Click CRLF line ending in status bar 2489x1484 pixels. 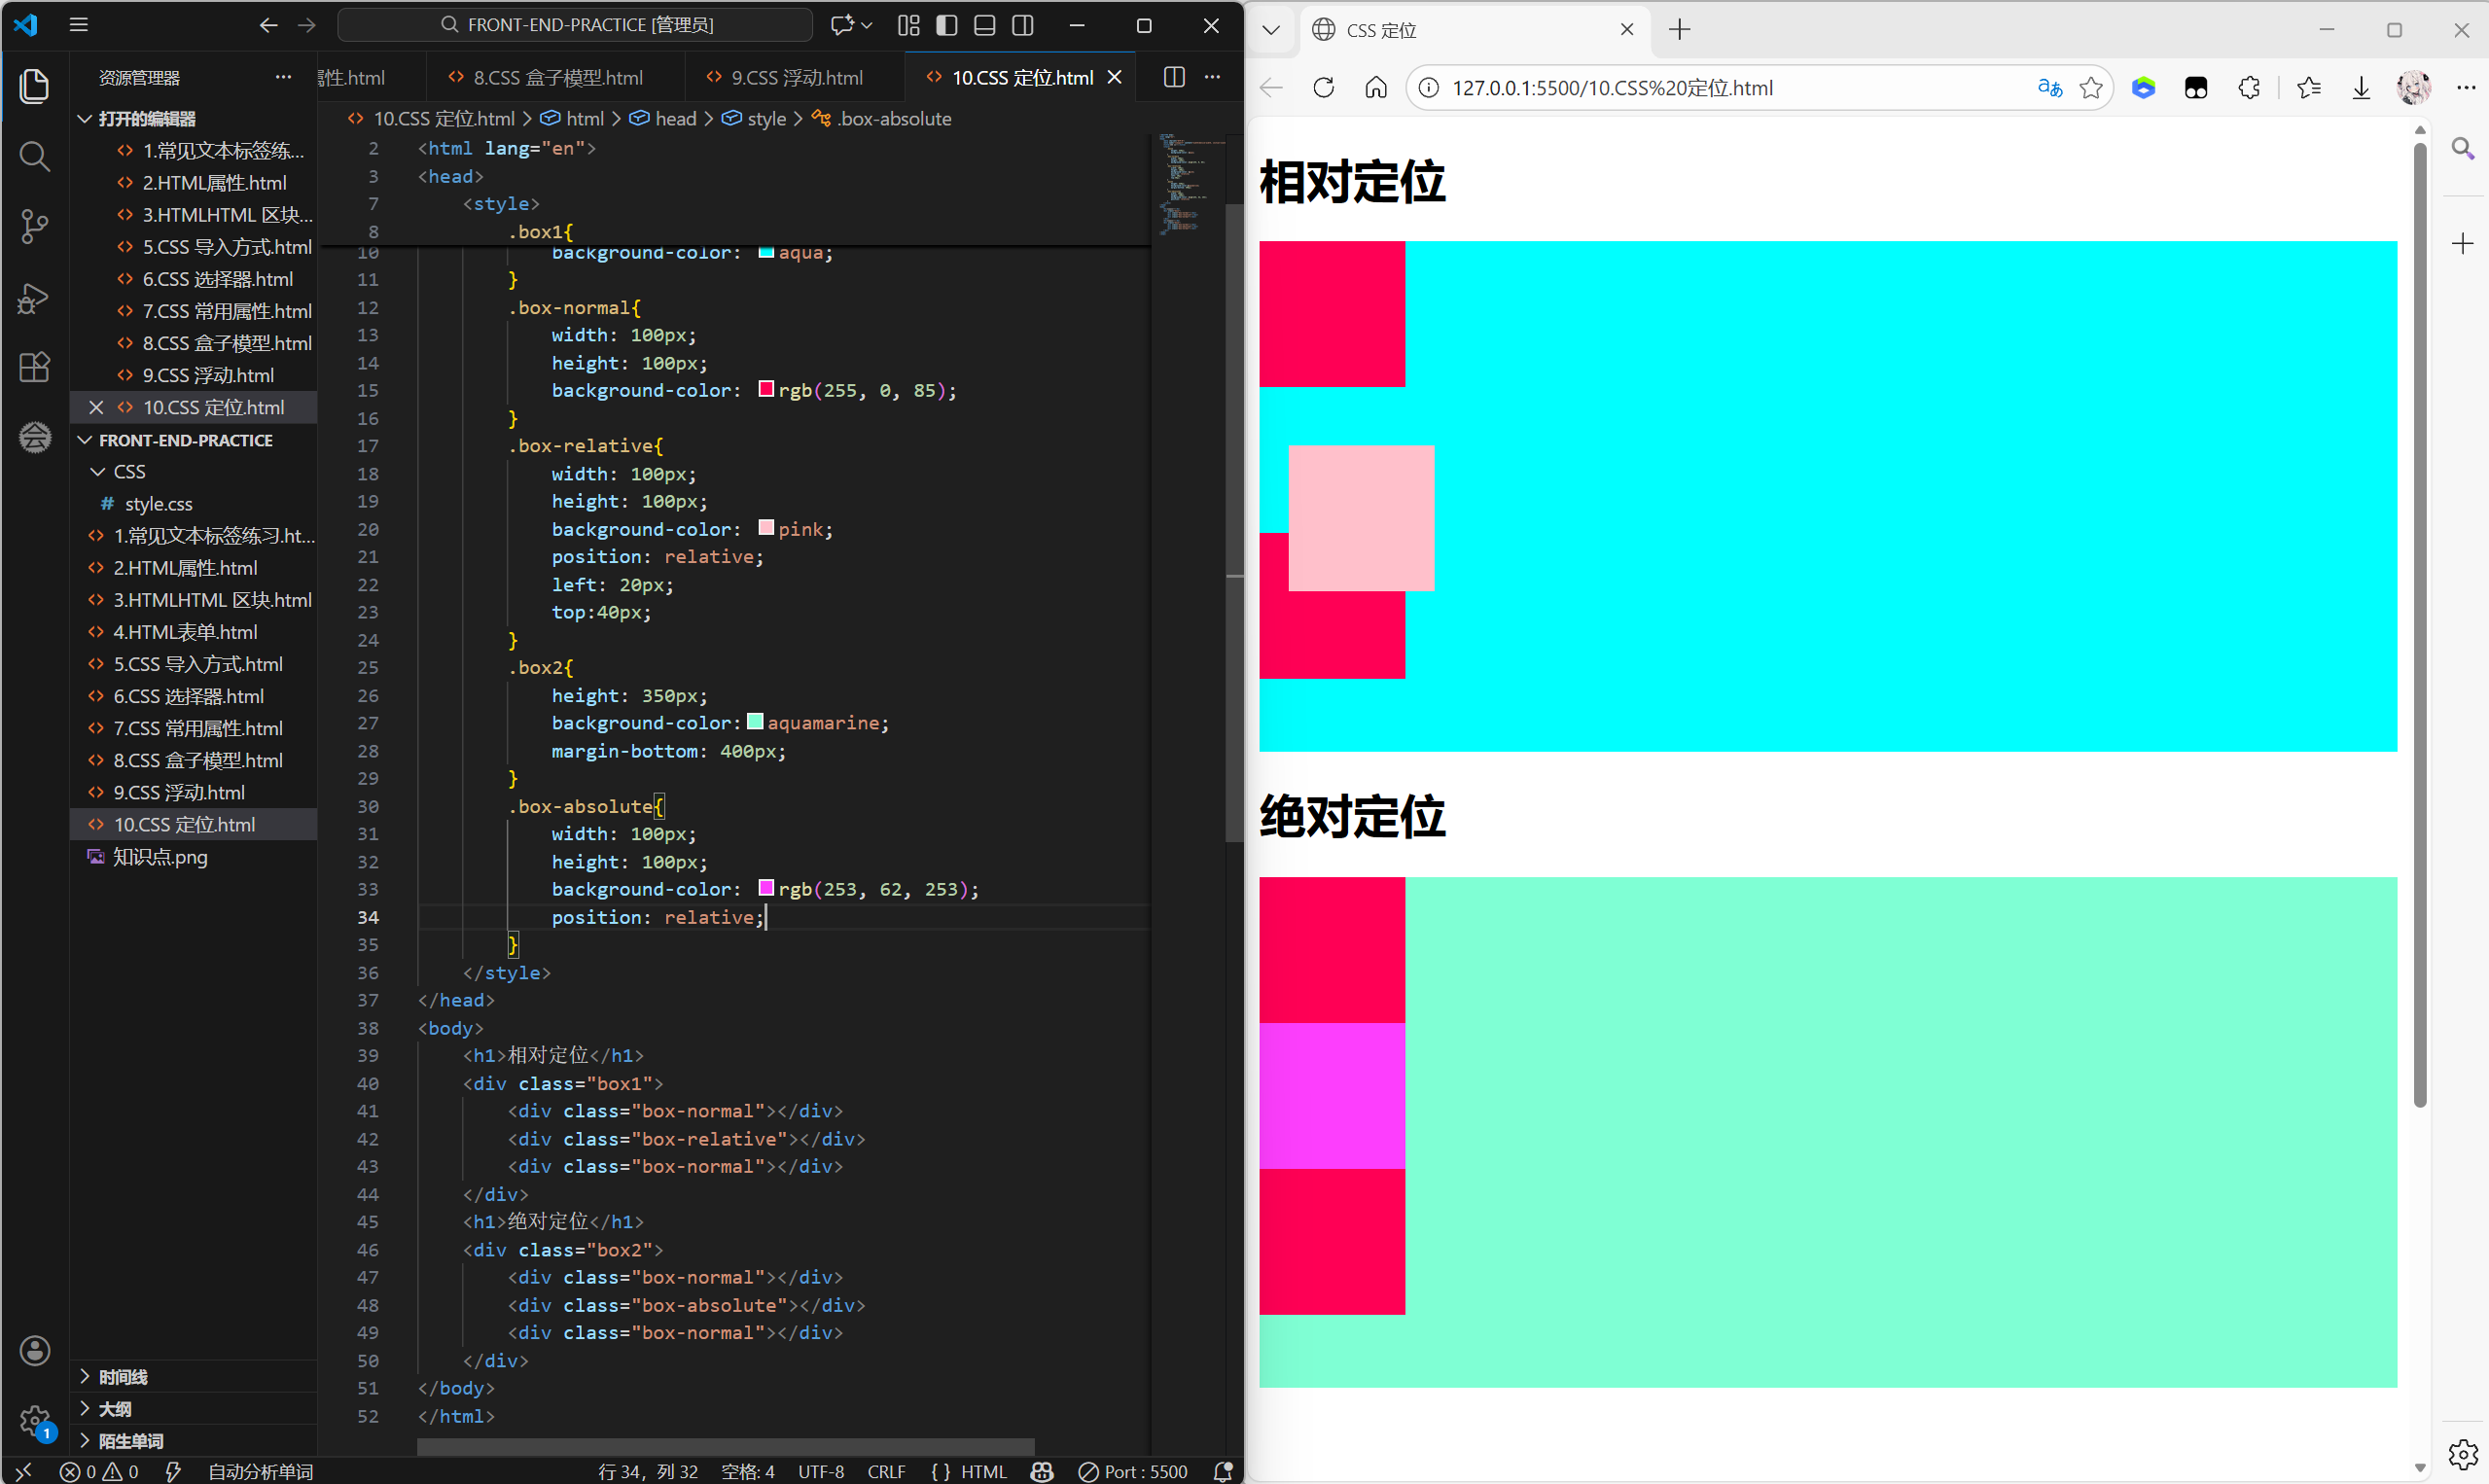tap(886, 1471)
